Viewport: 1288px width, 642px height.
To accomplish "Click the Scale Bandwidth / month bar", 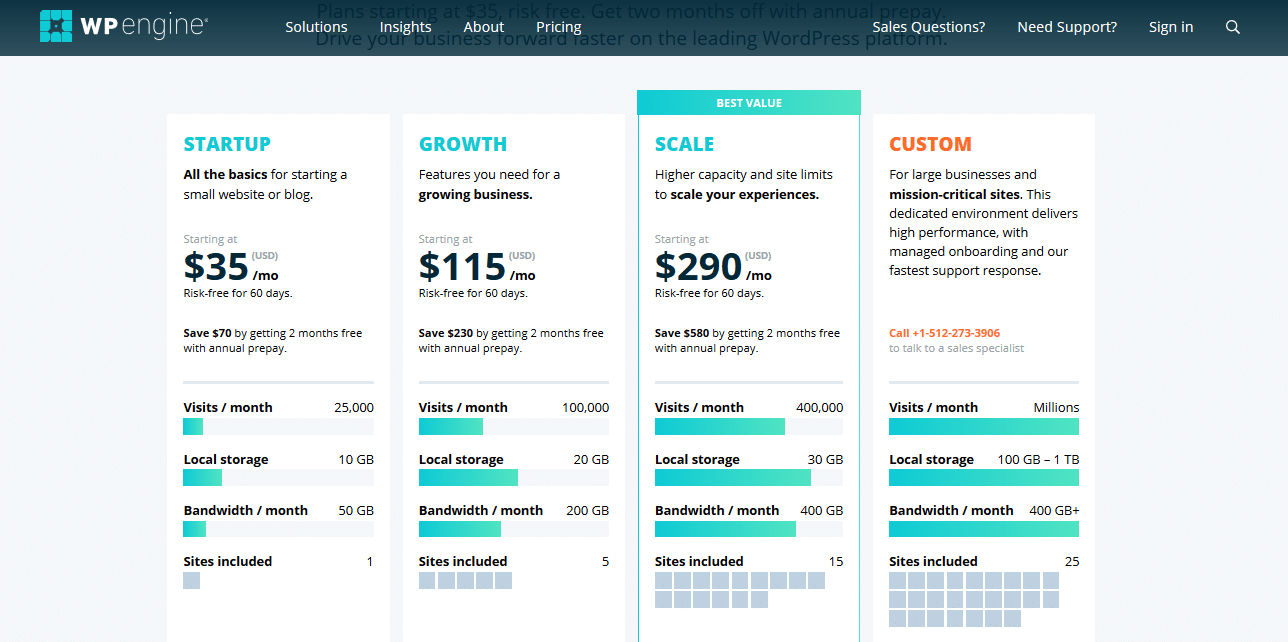I will [x=749, y=528].
